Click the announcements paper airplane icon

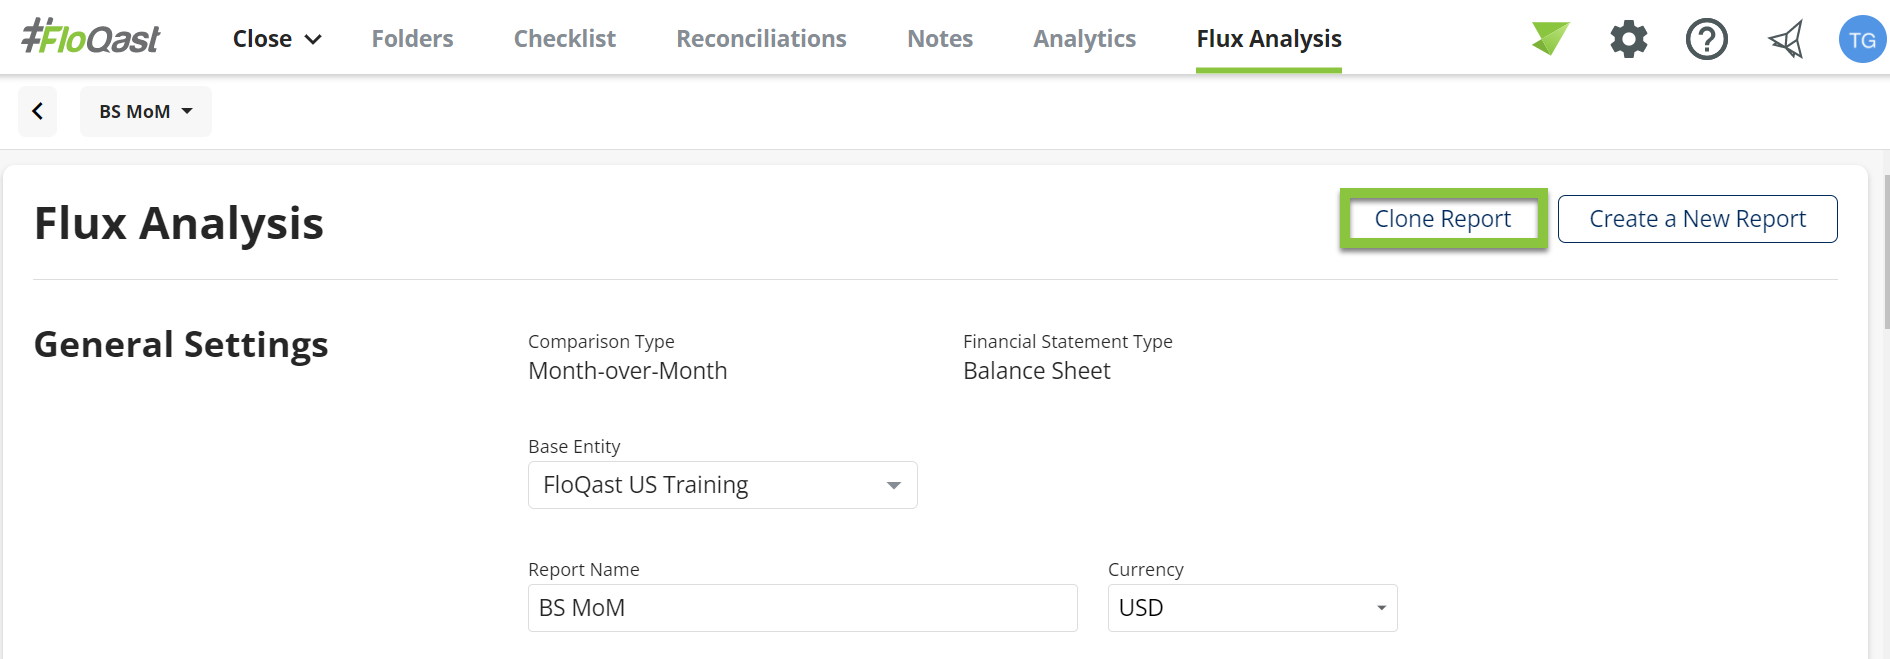pos(1786,39)
